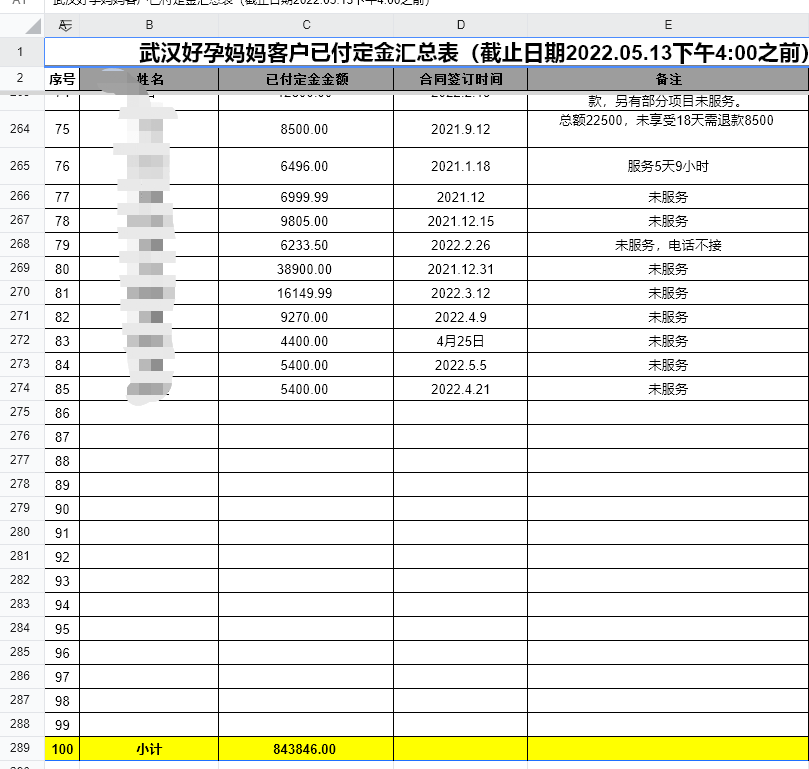Screen dimensions: 809x769
Task: Select the 5400.00 cell dated 2022.5.5
Action: 306,365
